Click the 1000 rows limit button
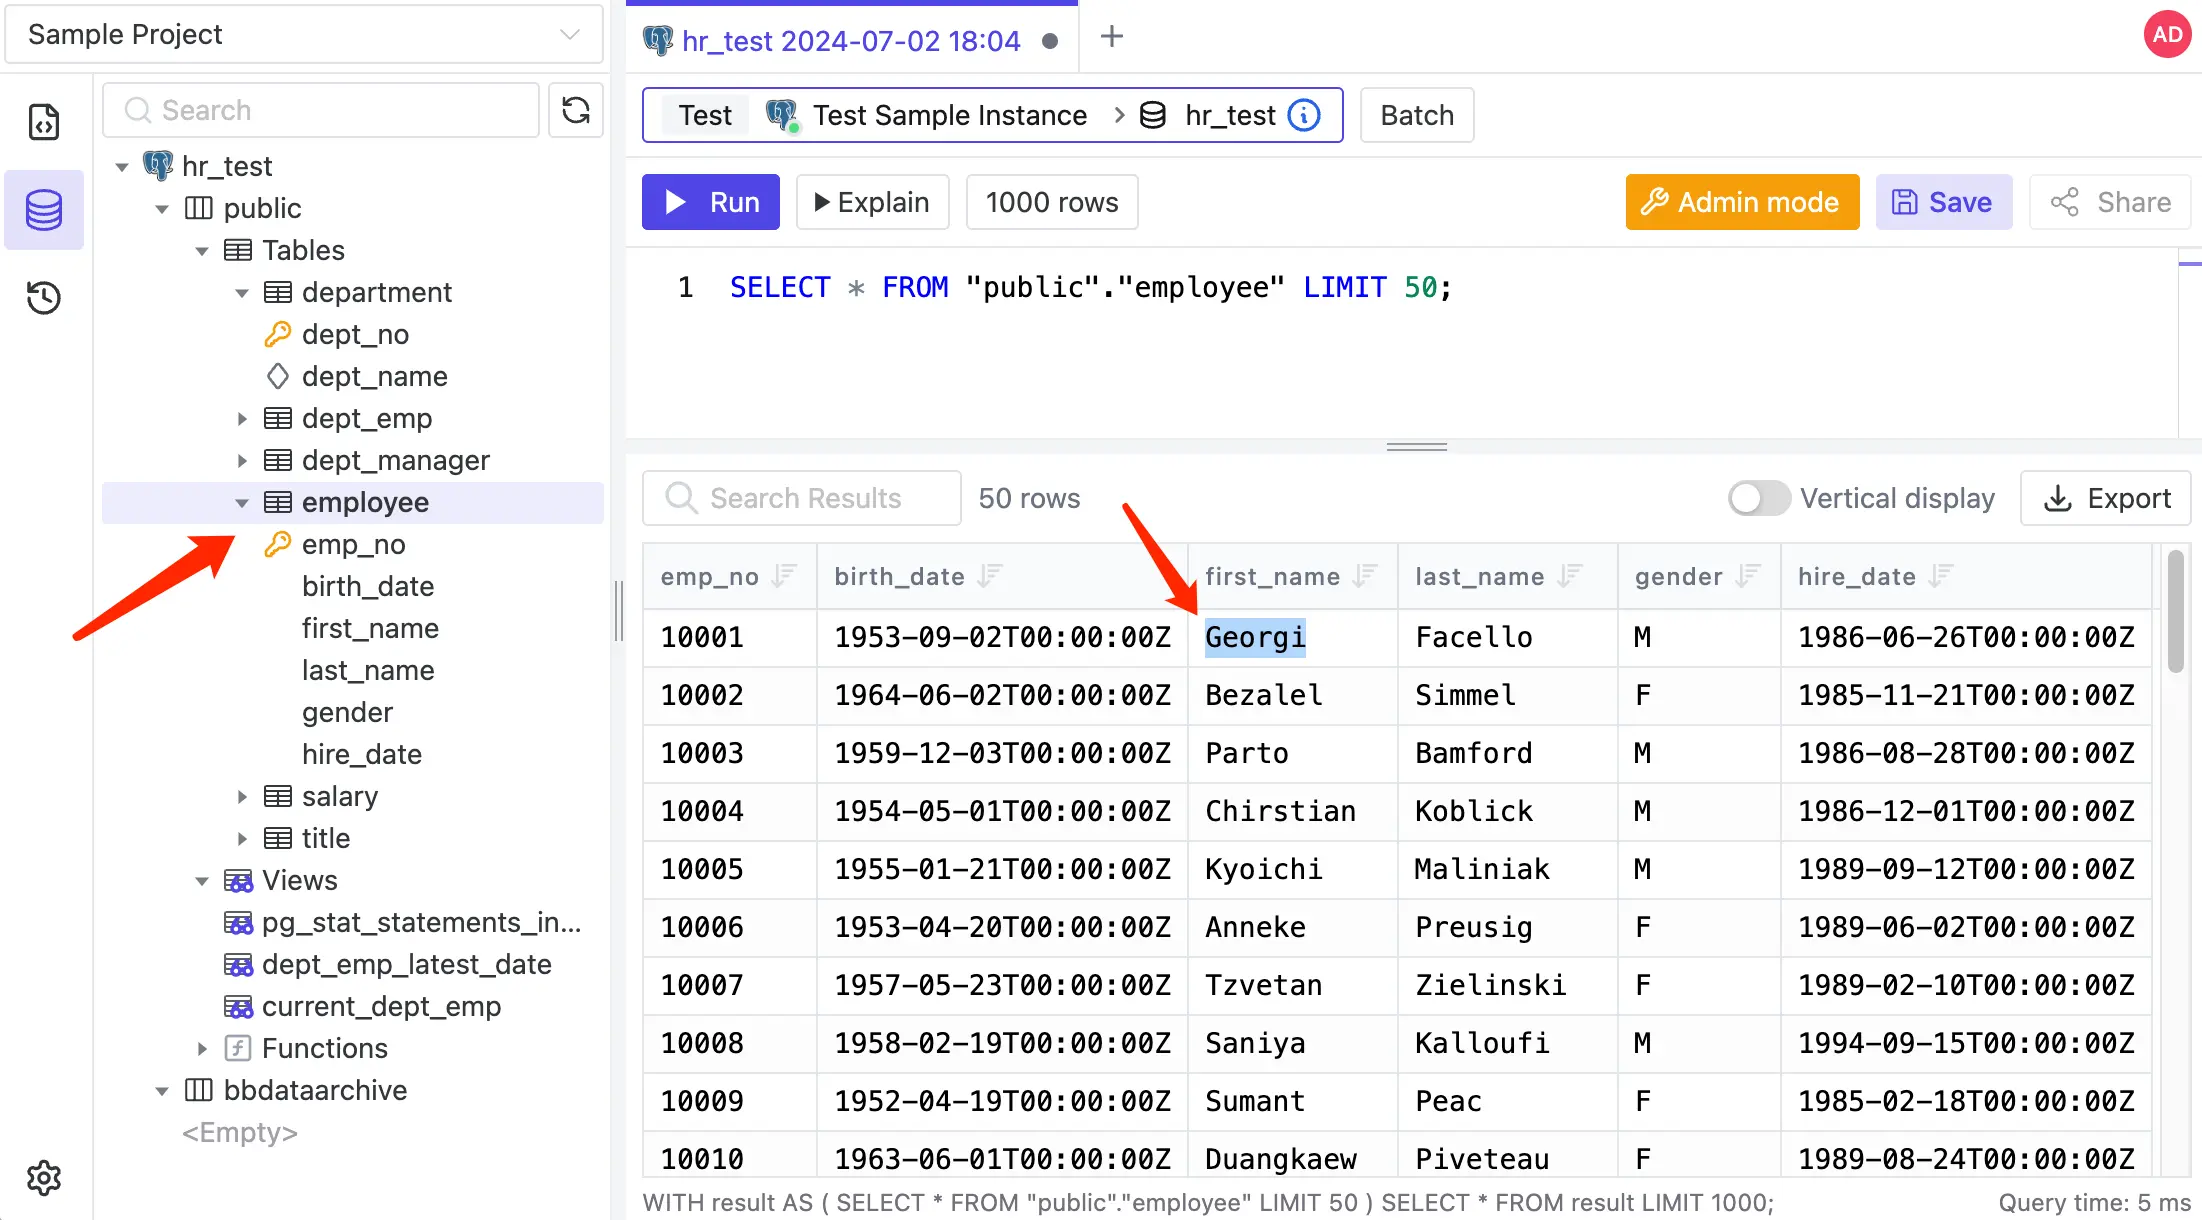 (x=1051, y=203)
